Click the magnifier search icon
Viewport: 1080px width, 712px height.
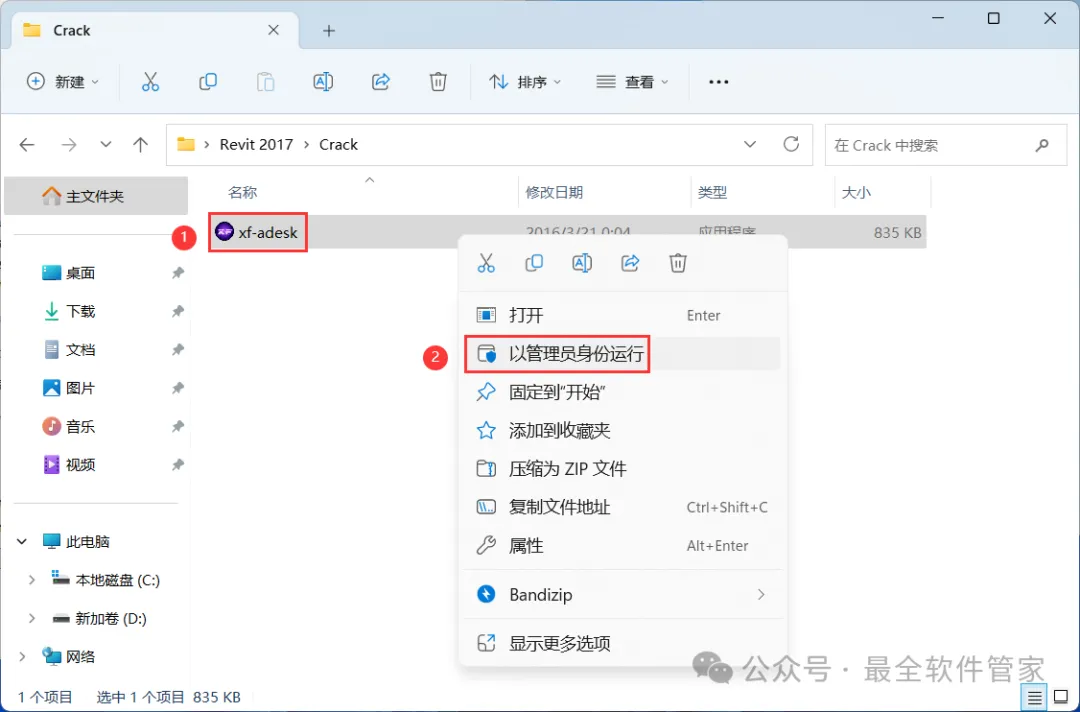coord(1042,145)
